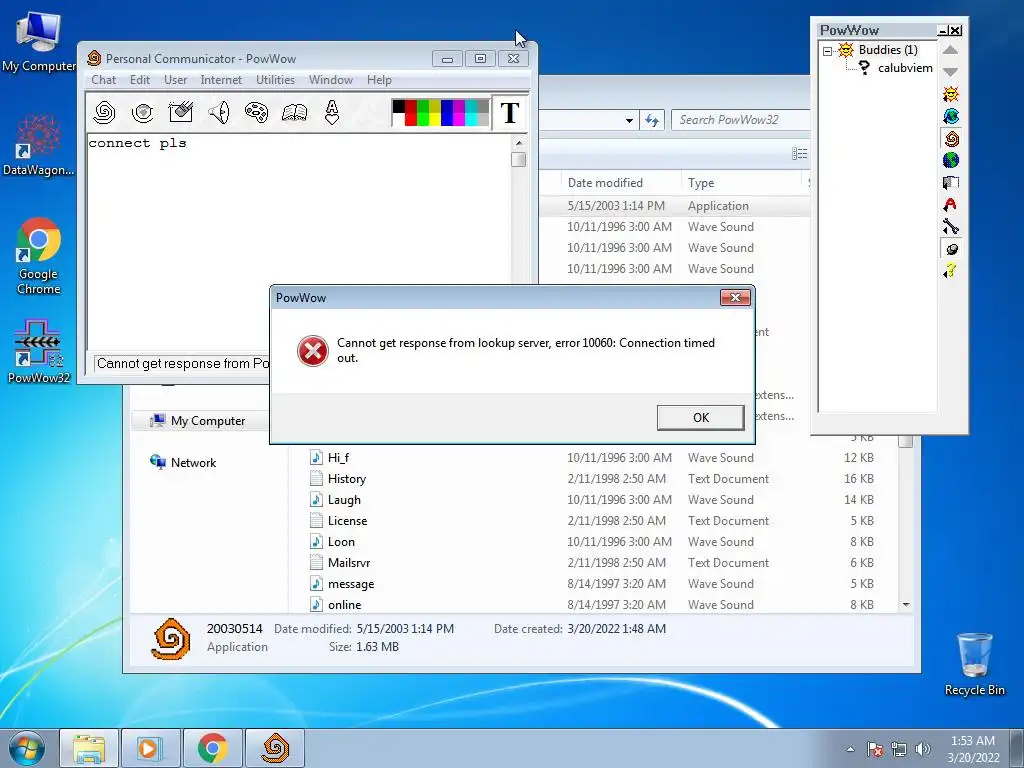
Task: Click the green-blue earth globe icon in PowWow sidebar
Action: 951,160
